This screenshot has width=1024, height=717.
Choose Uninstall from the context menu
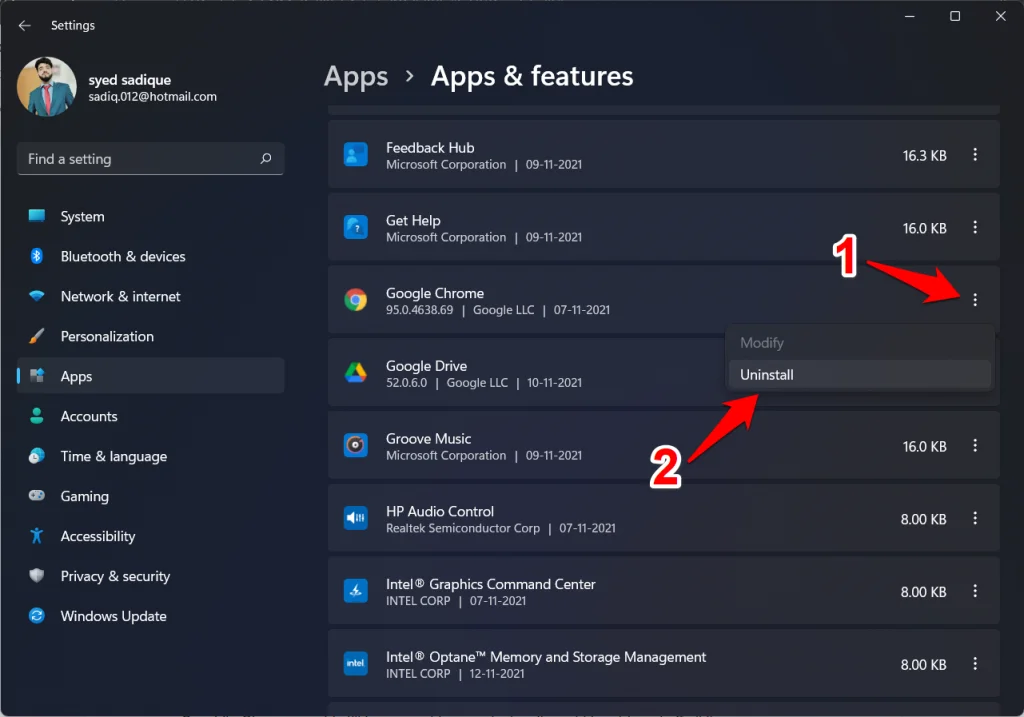[860, 375]
